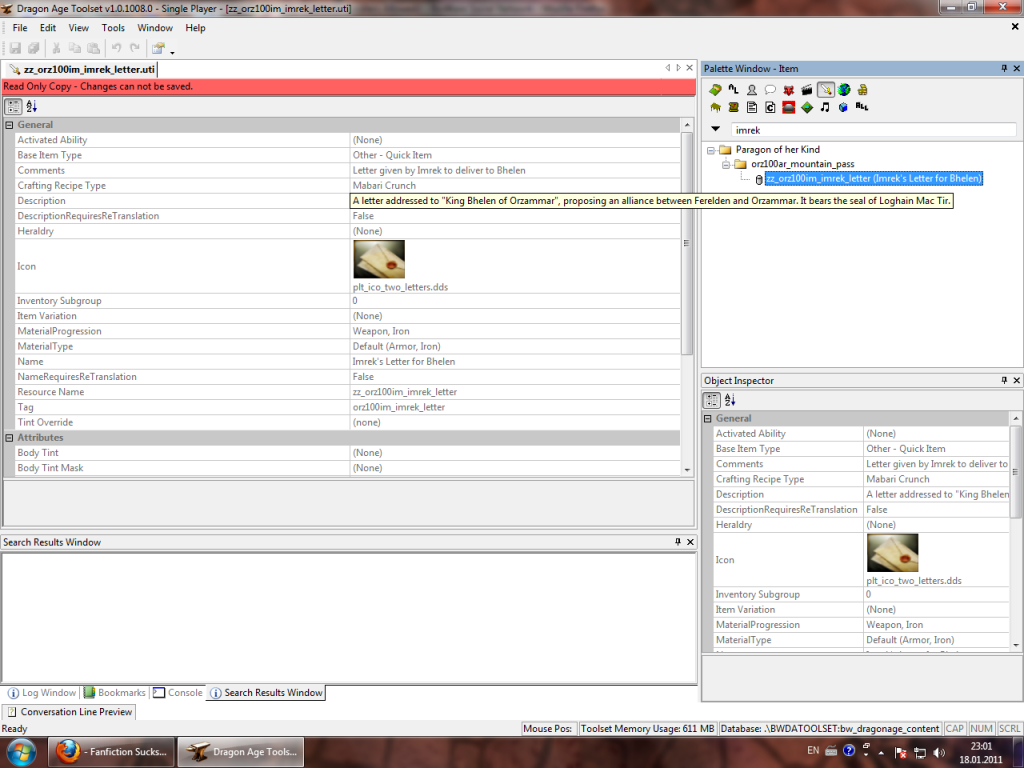1024x768 pixels.
Task: Select the music note palette icon
Action: pos(825,107)
